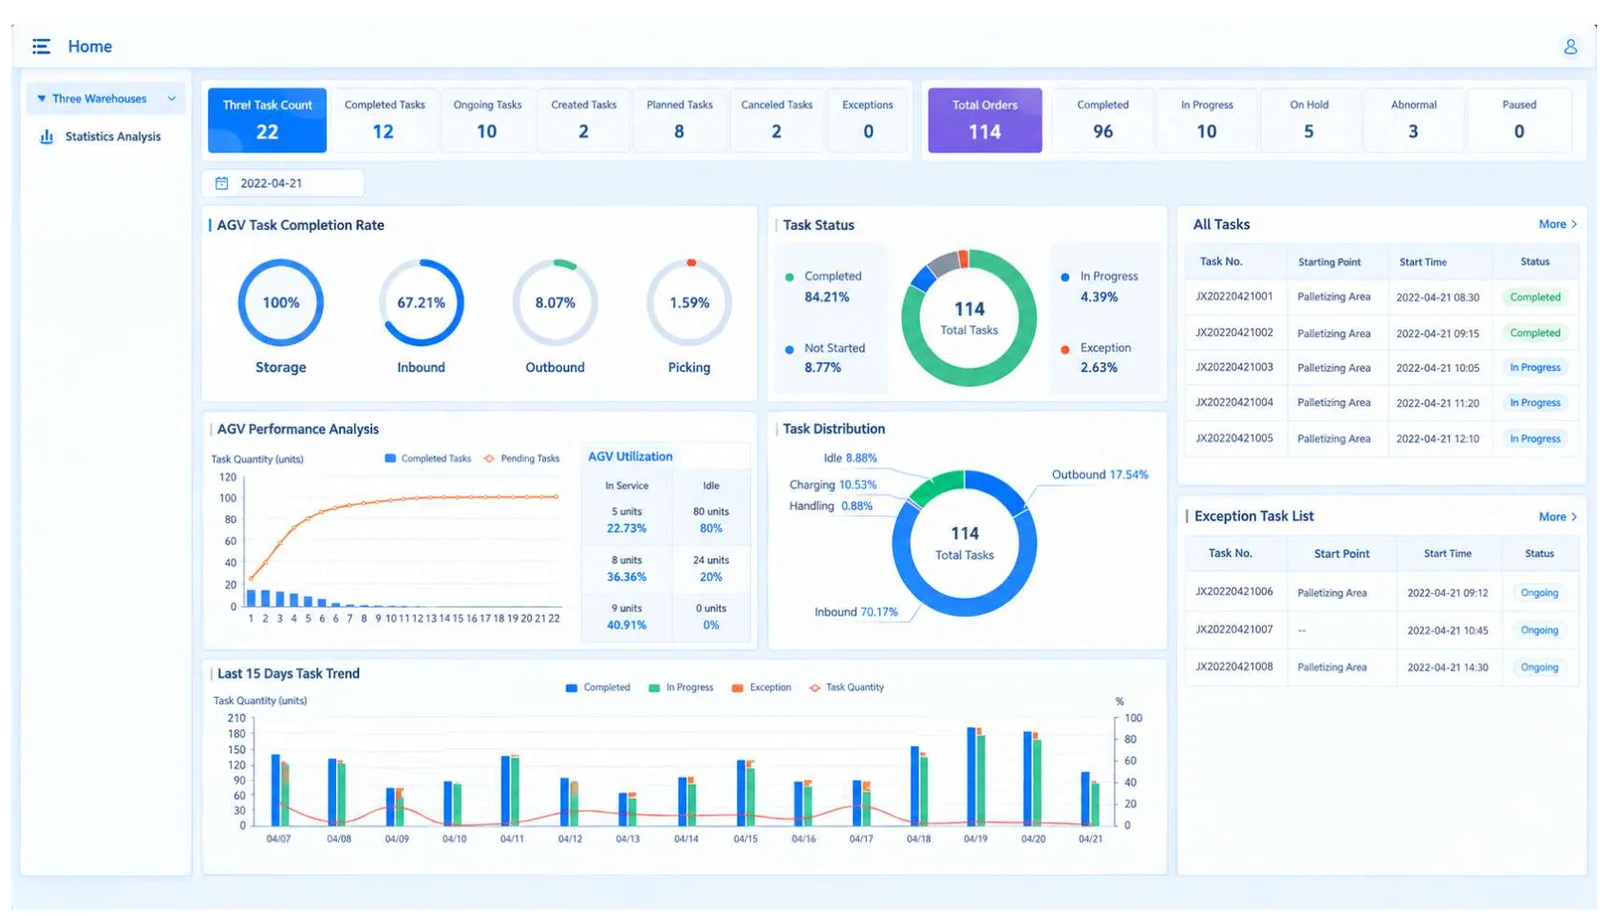The height and width of the screenshot is (916, 1600).
Task: Click chevron beside Exception Task List More
Action: tap(1574, 517)
